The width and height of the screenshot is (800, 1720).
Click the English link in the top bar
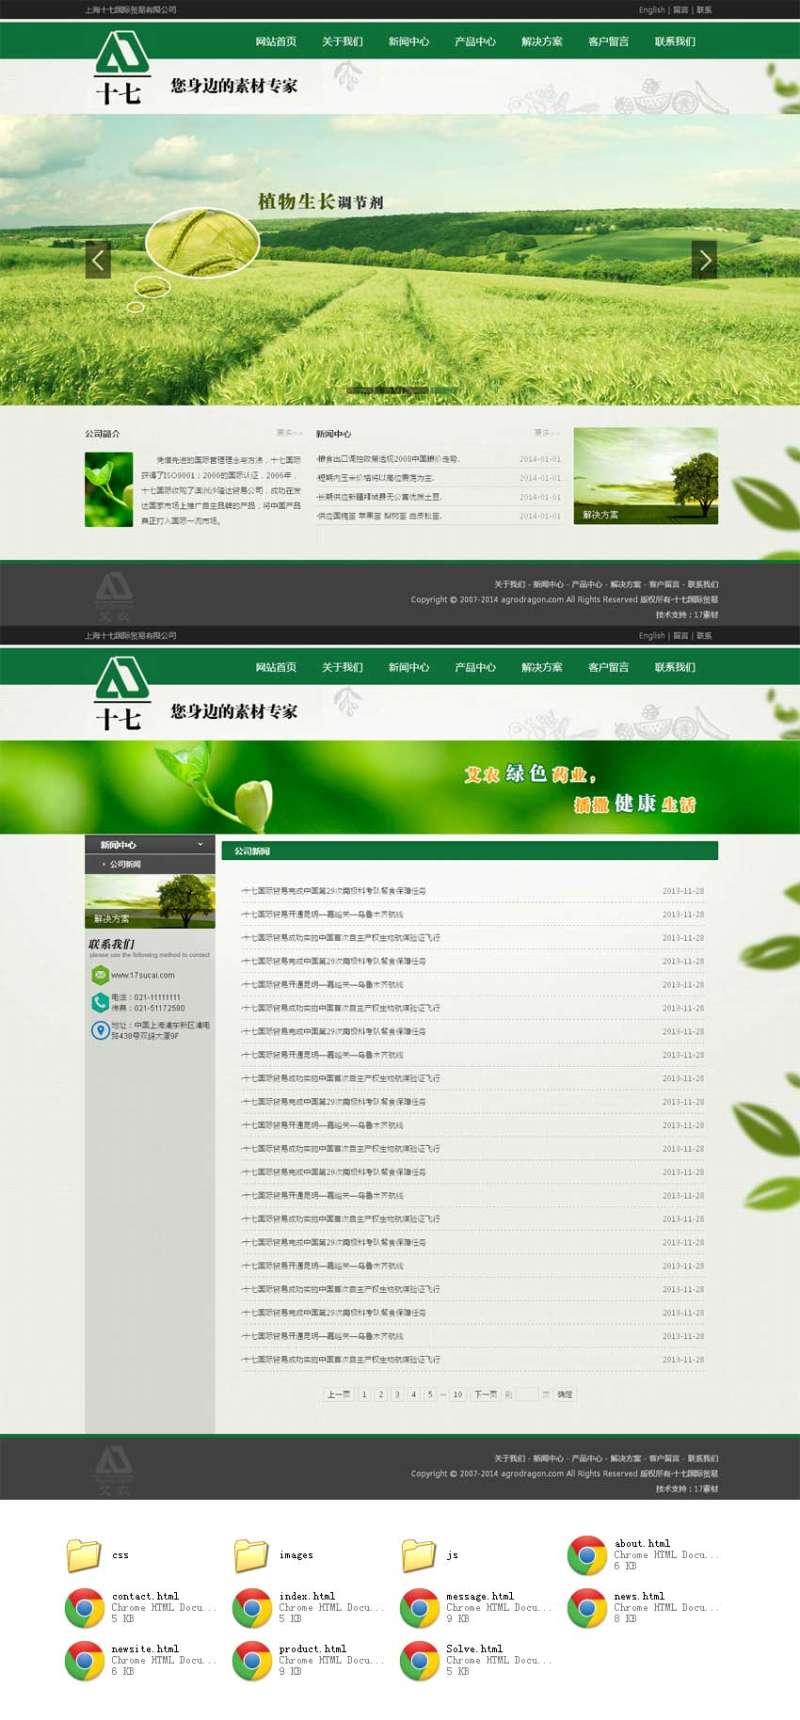pyautogui.click(x=652, y=10)
